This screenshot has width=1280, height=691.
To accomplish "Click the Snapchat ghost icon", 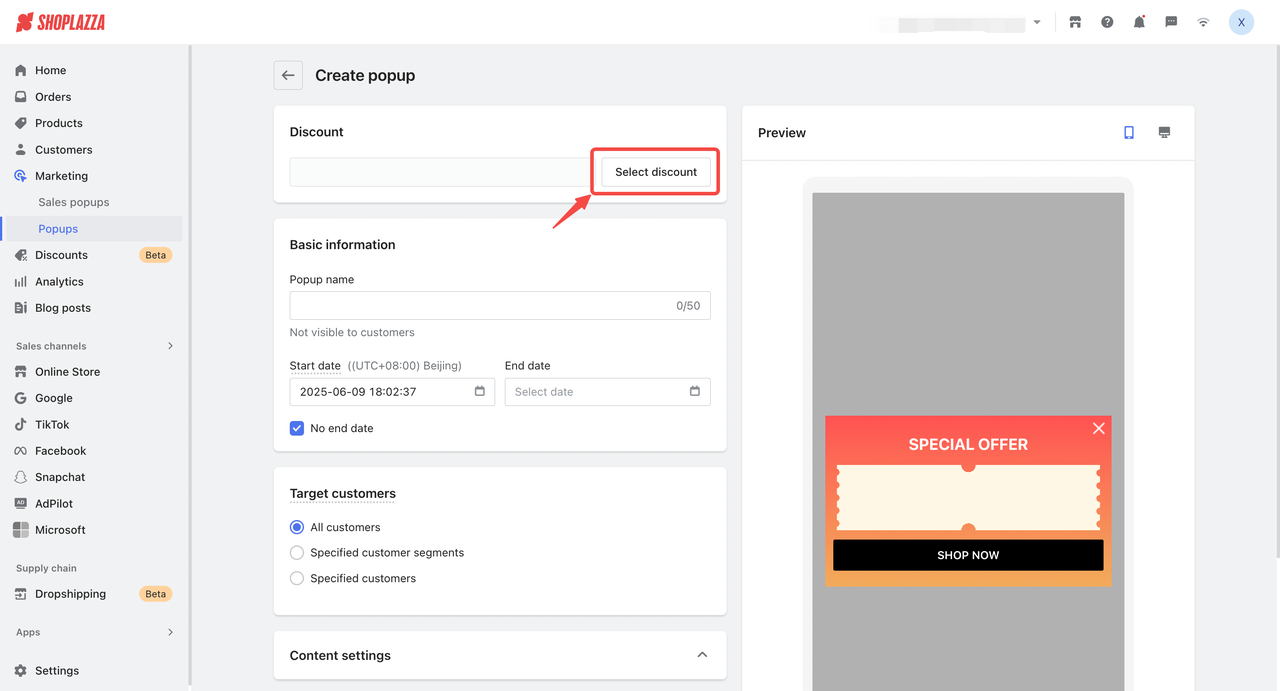I will 21,477.
